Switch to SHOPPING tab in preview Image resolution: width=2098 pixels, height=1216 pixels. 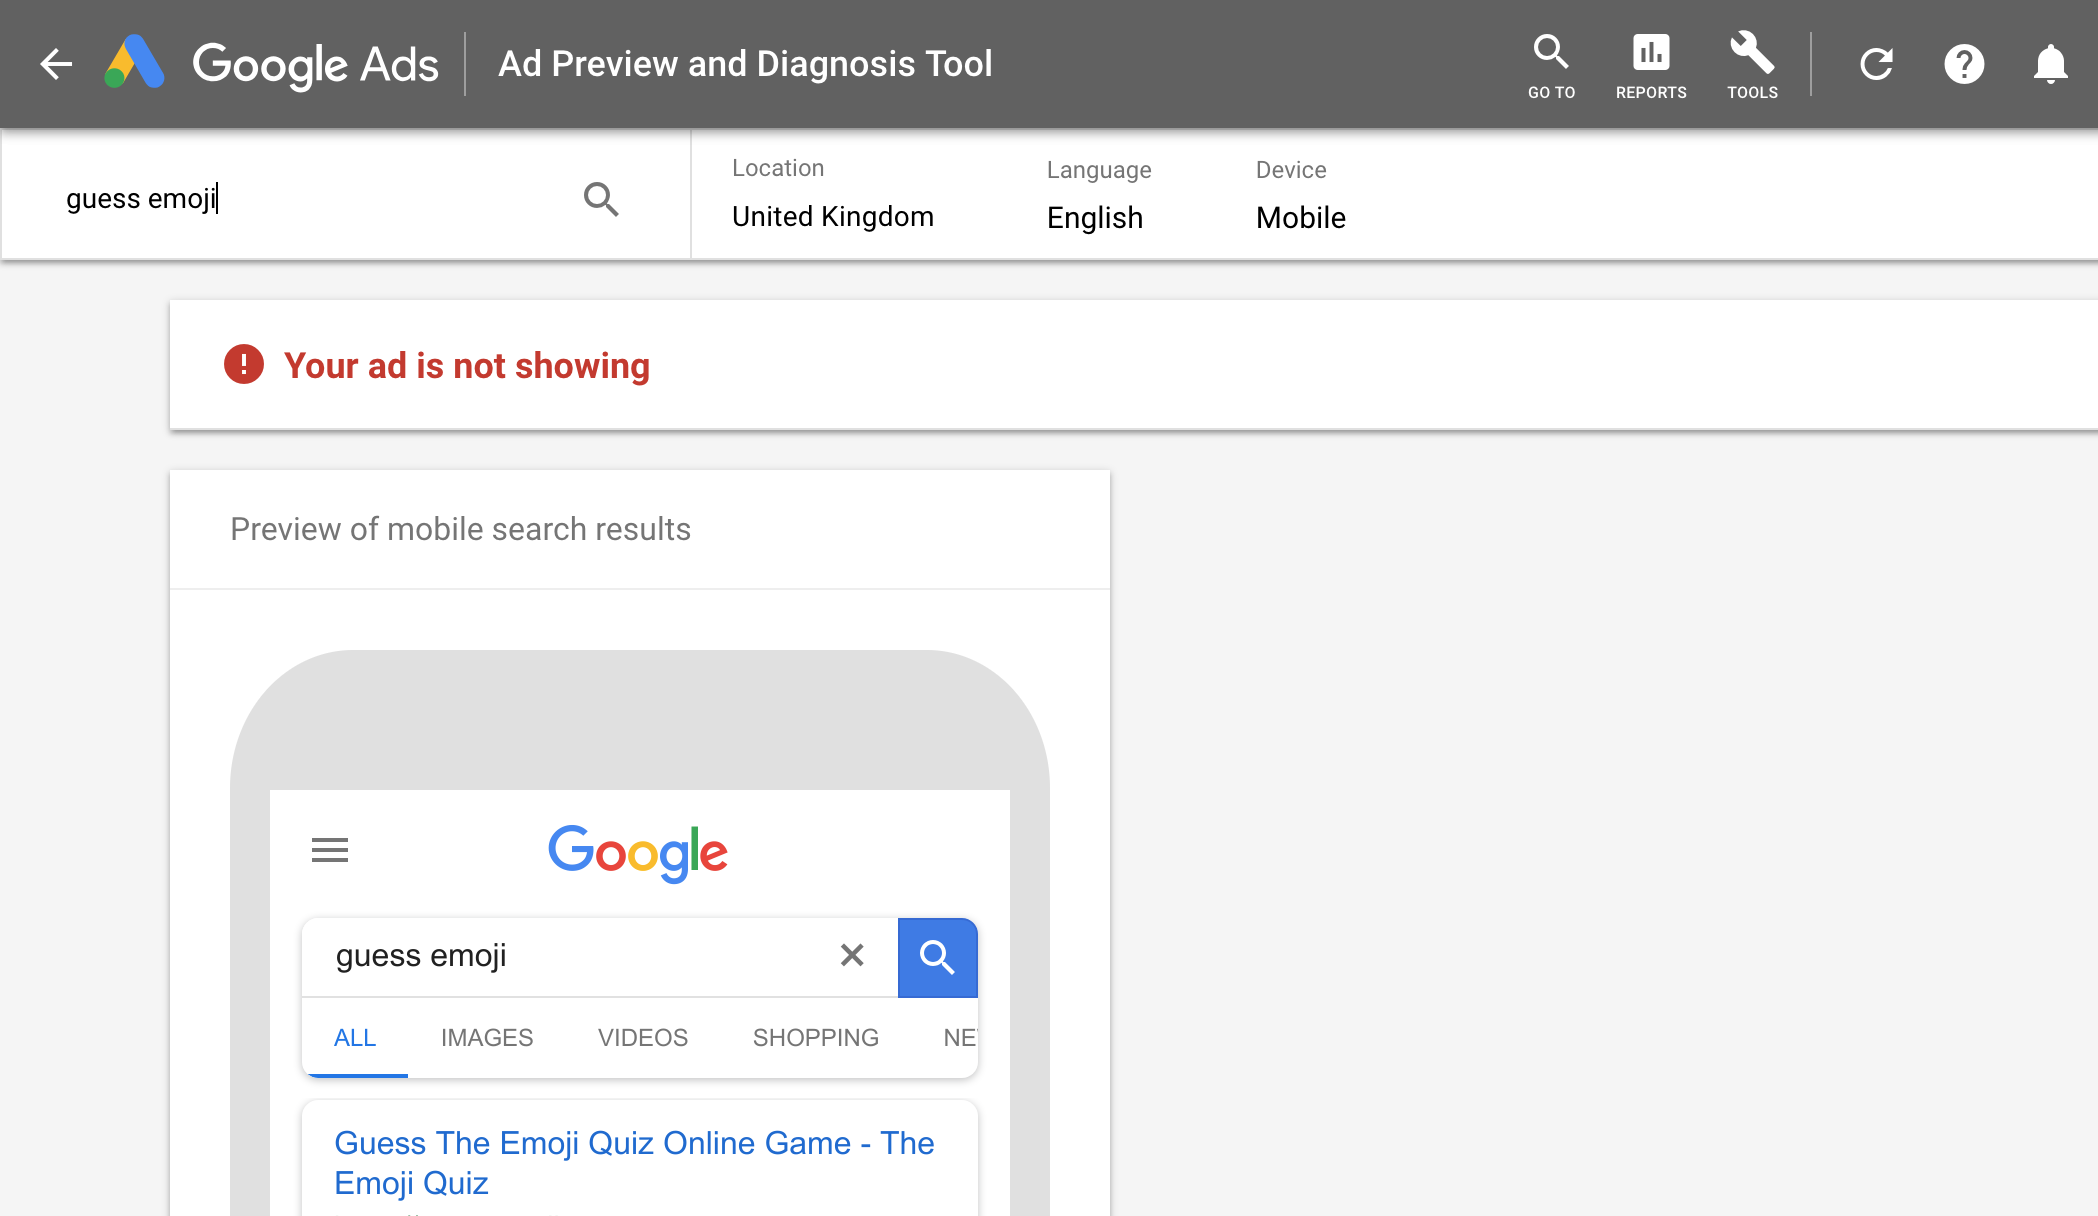point(816,1038)
